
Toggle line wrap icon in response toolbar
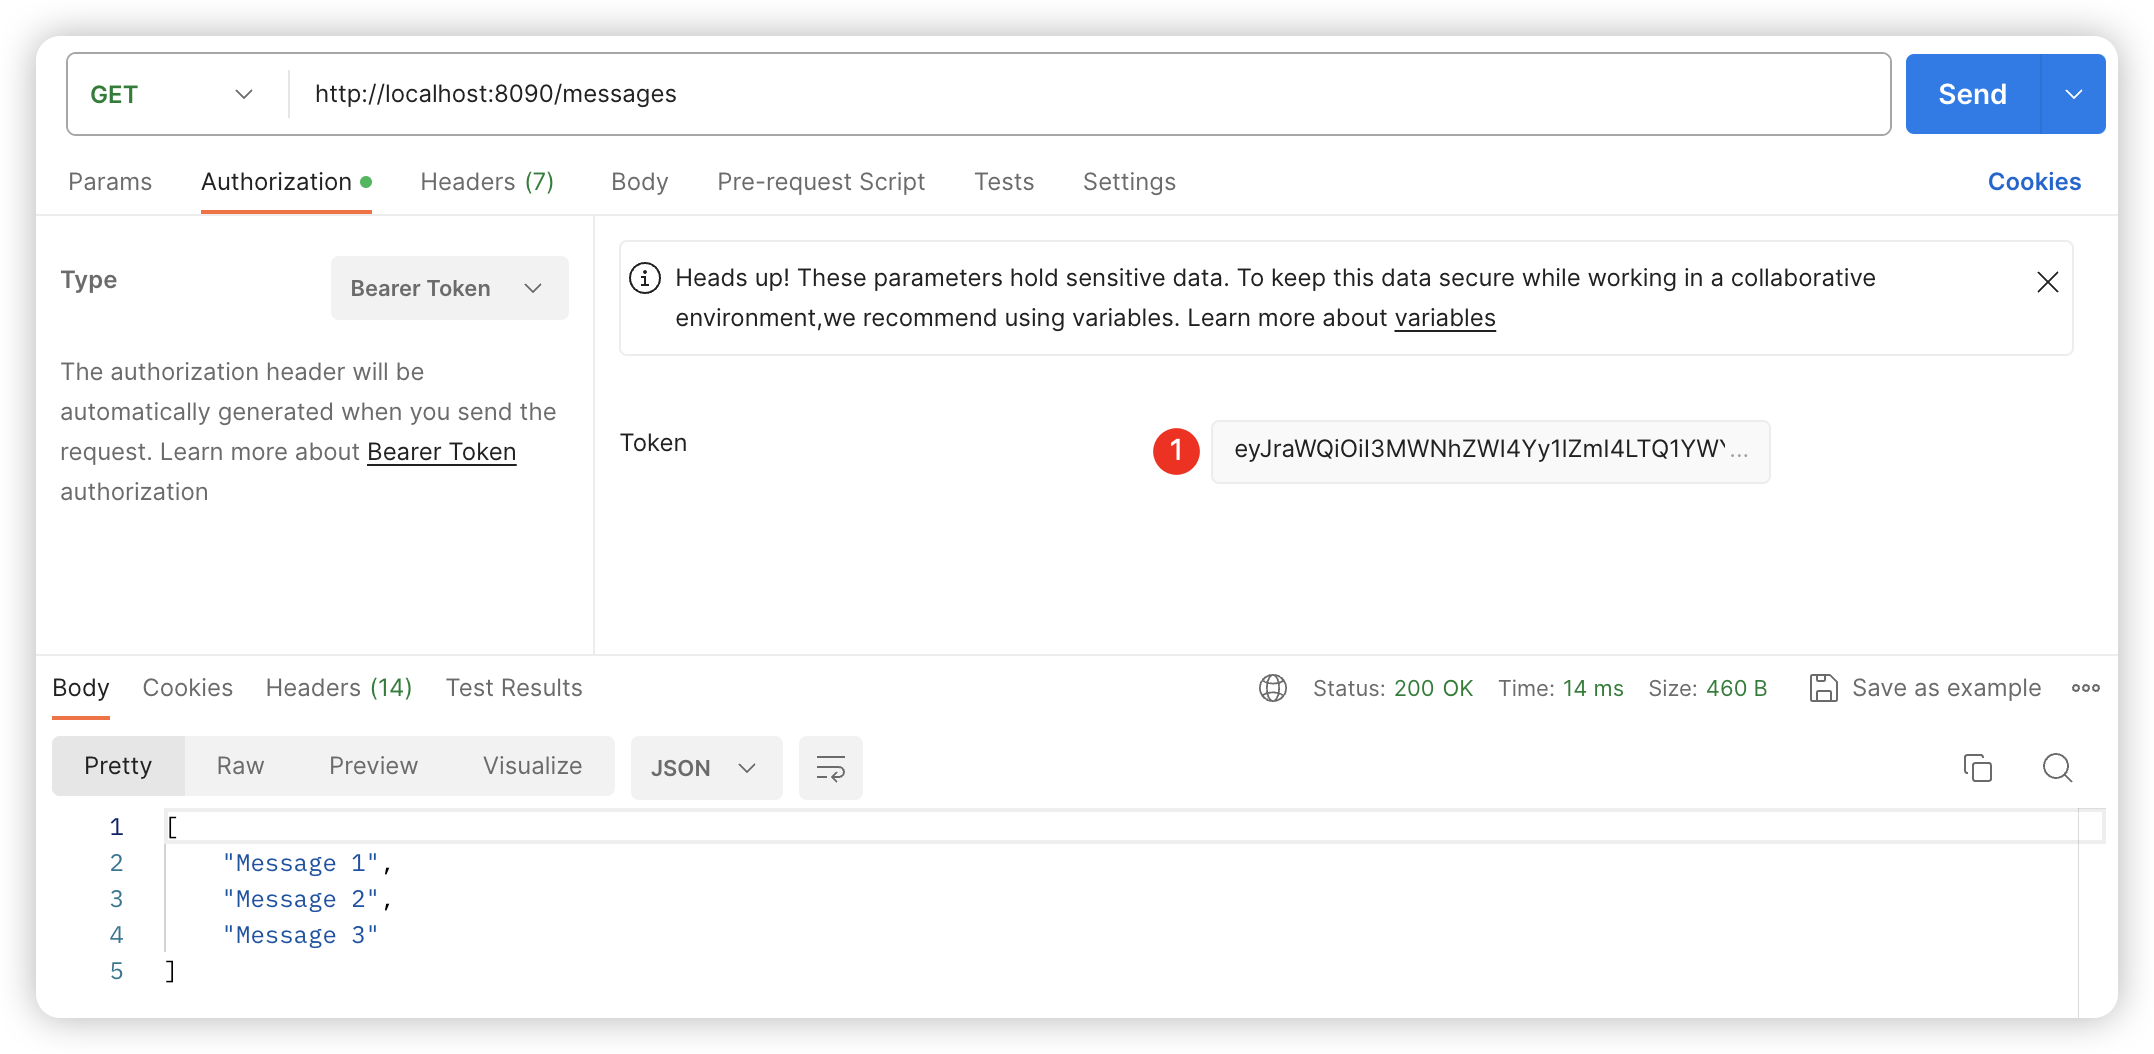point(830,768)
